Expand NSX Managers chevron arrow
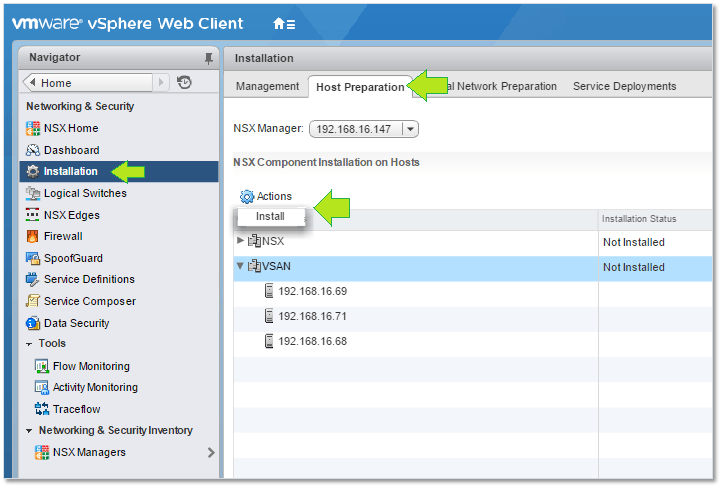Screen dimensions: 722x488 [x=211, y=453]
